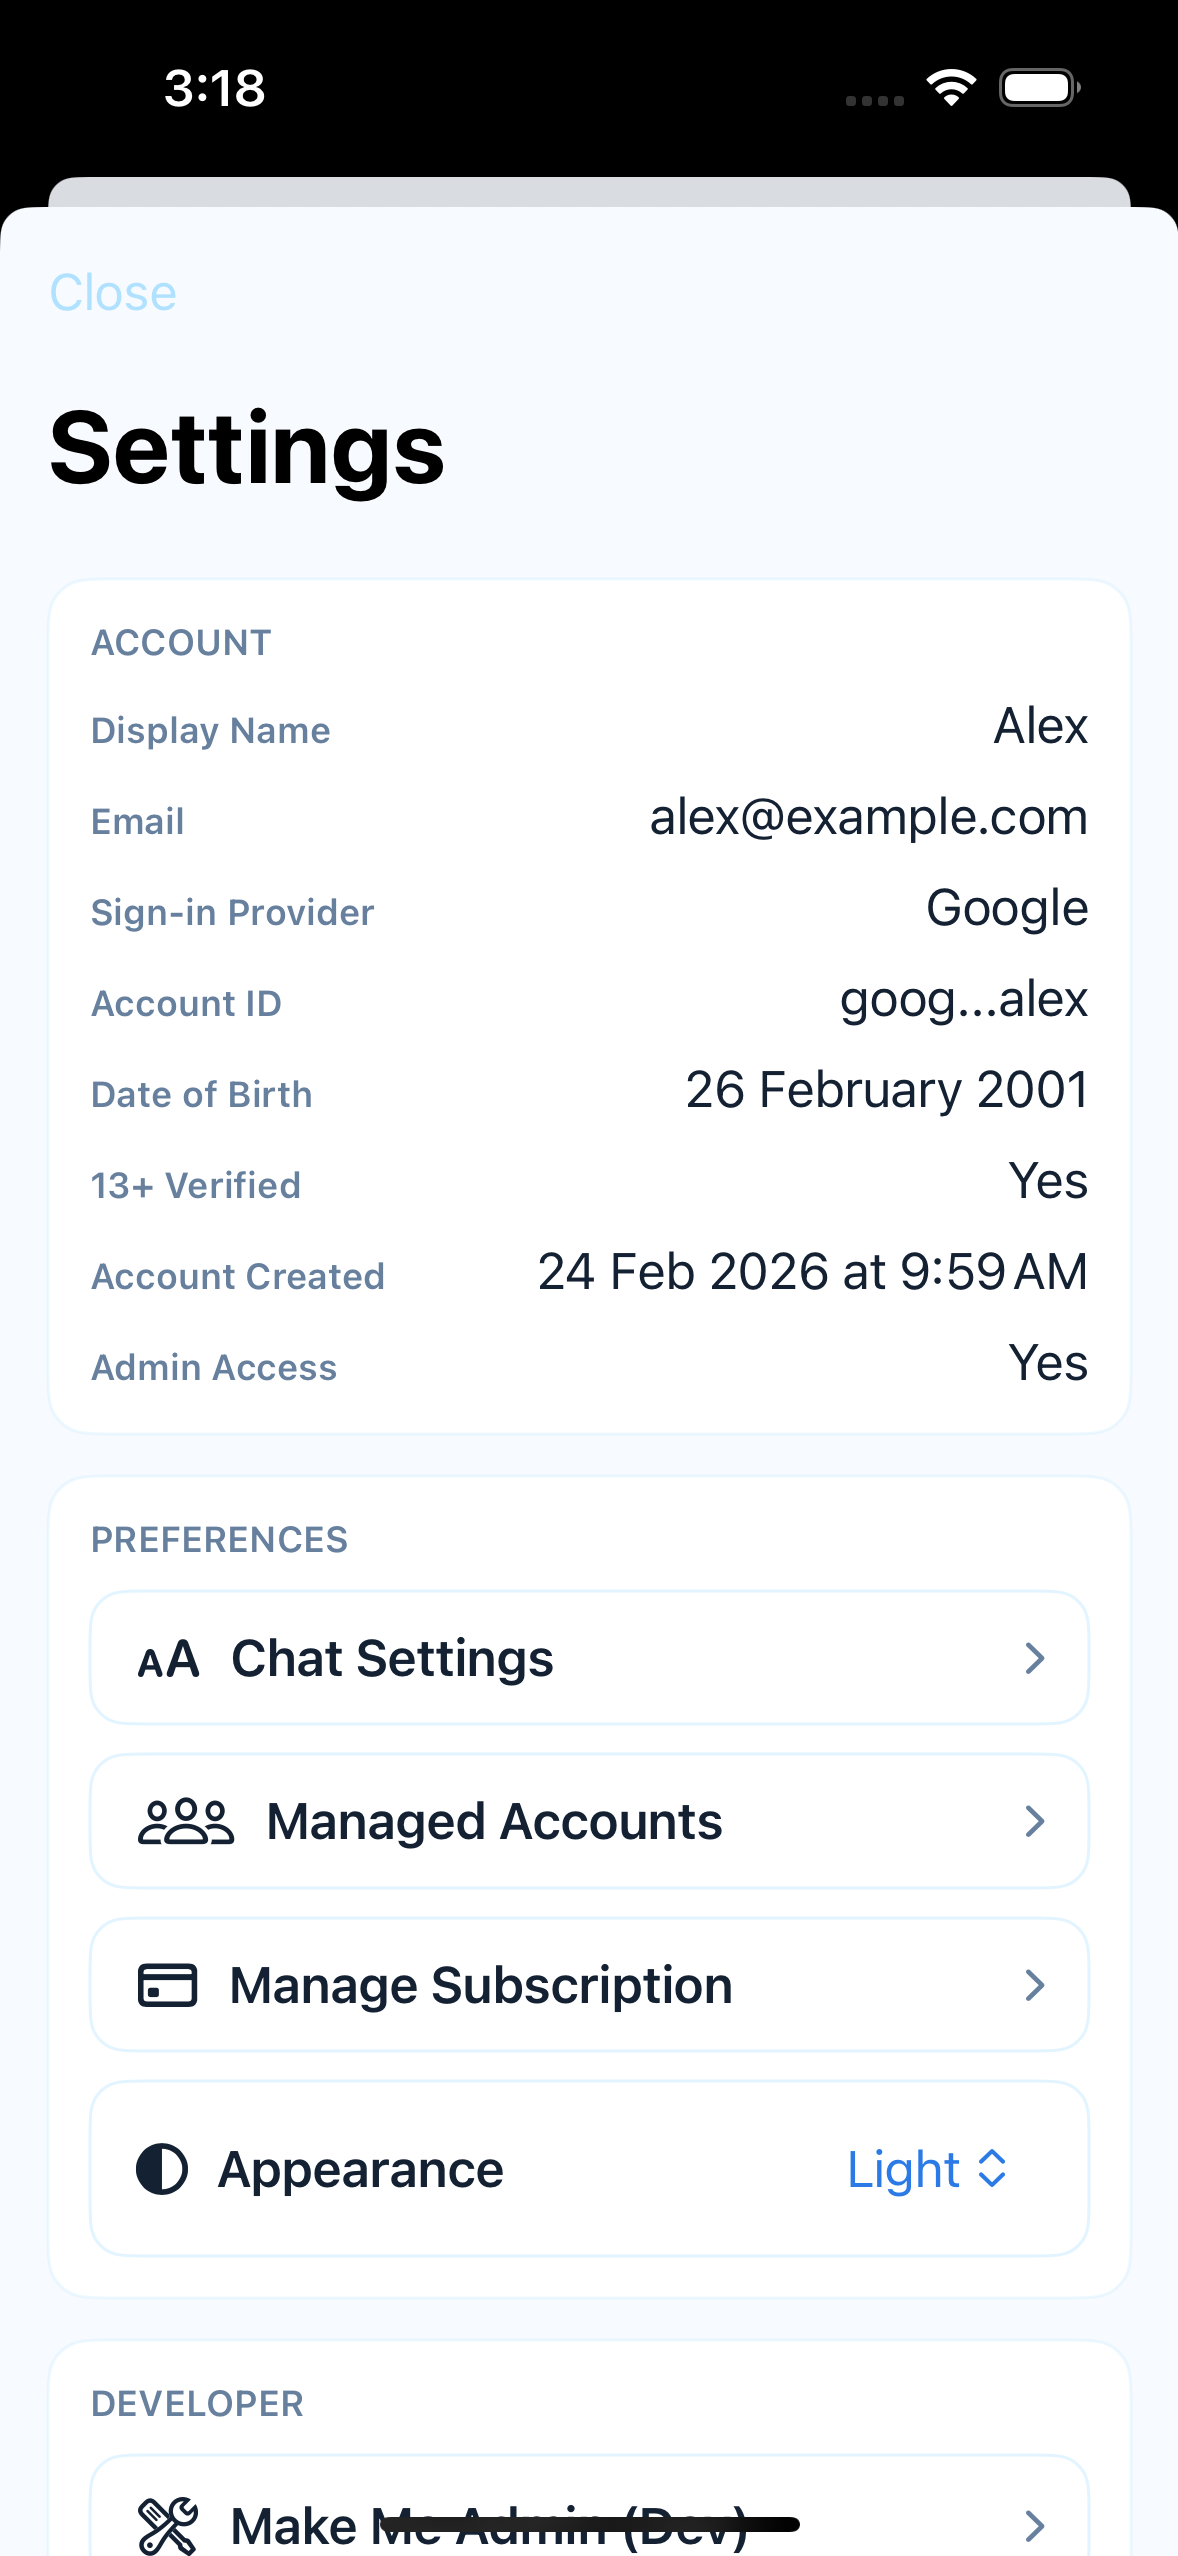Tap the Make Me Admin (Dev) label
Image resolution: width=1178 pixels, height=2556 pixels.
point(489,2526)
